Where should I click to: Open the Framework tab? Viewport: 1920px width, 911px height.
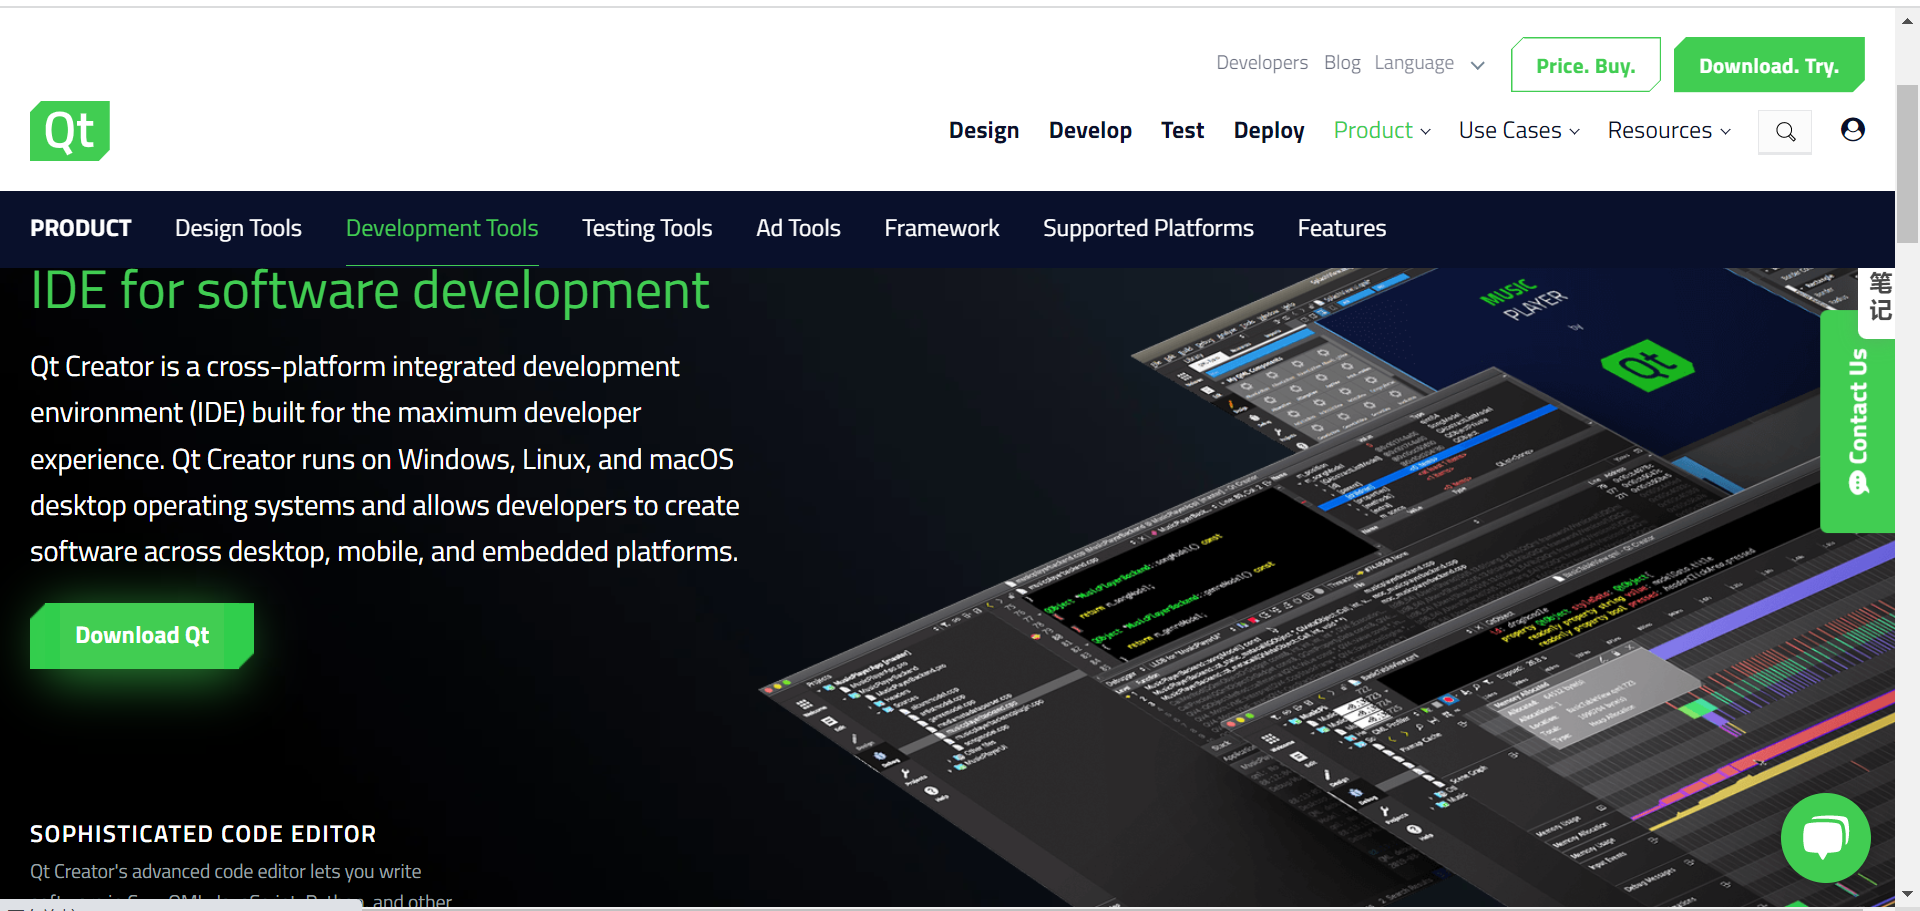pyautogui.click(x=942, y=228)
